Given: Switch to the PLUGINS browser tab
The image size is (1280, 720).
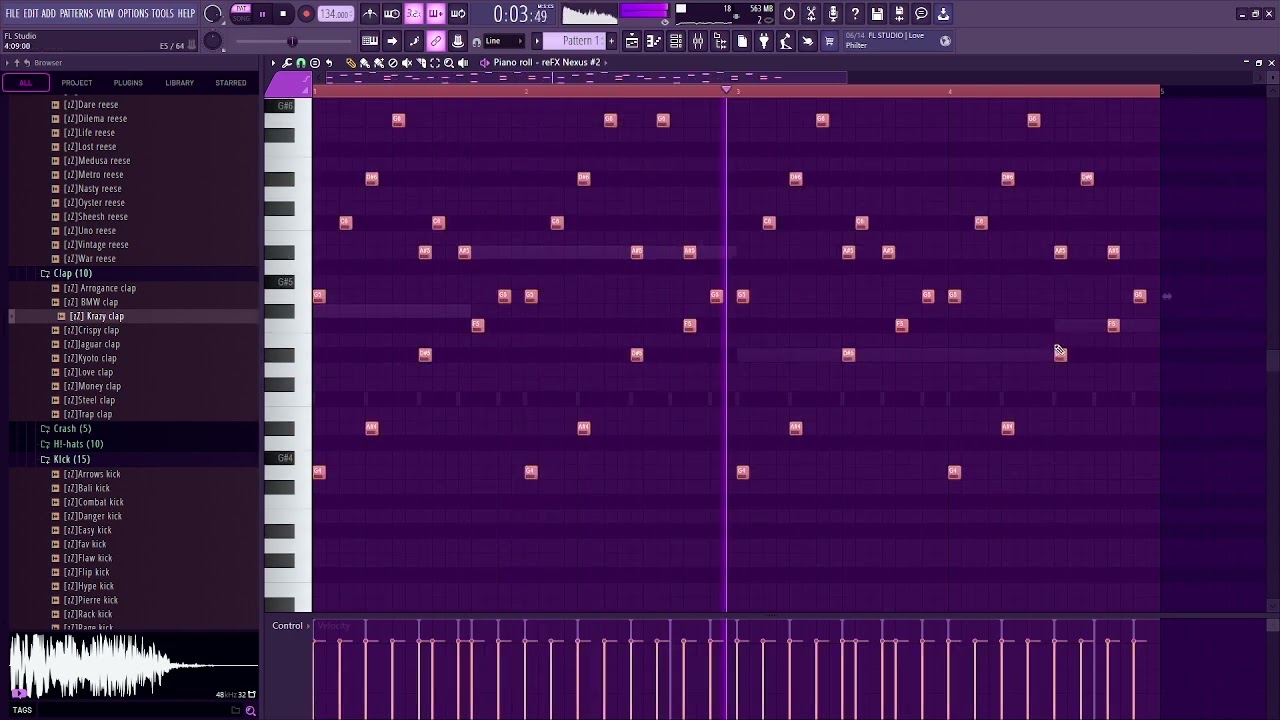Looking at the screenshot, I should [128, 83].
